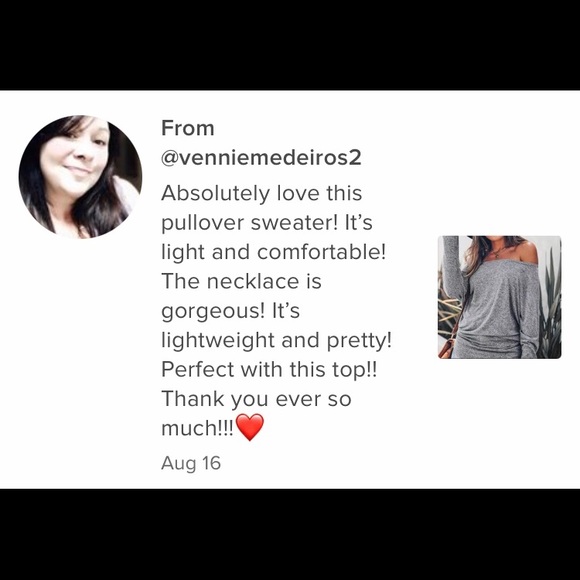This screenshot has height=580, width=580.
Task: Tap the @venniemedeiros2 username link
Action: click(261, 158)
